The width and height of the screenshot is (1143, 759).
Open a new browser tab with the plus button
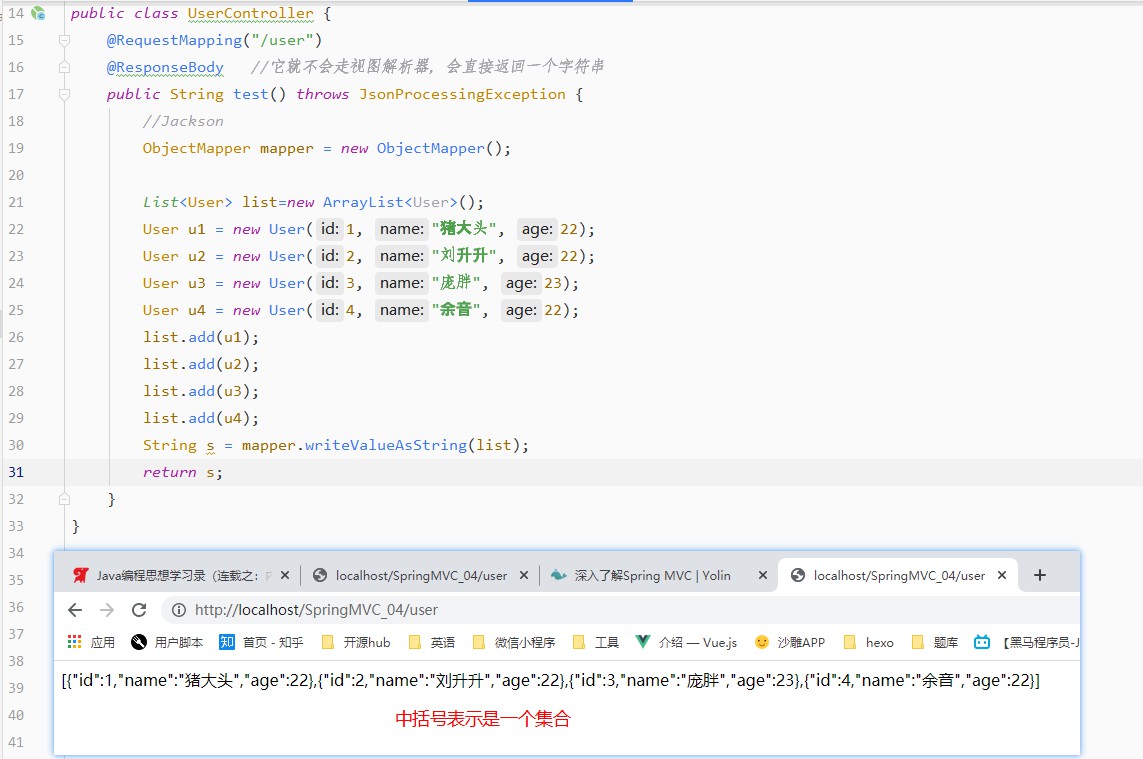coord(1039,575)
